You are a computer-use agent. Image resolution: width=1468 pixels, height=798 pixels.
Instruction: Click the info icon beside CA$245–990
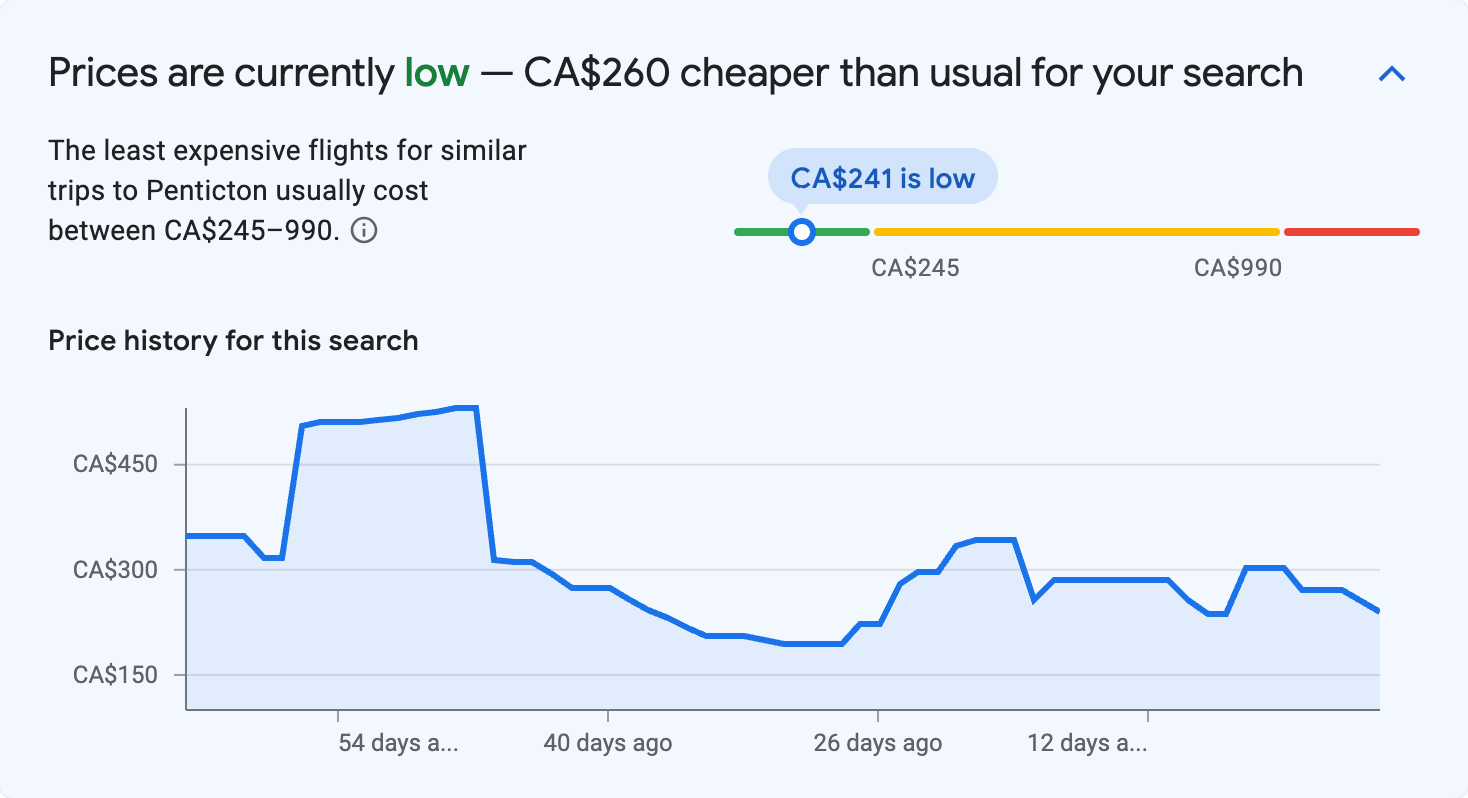tap(365, 231)
